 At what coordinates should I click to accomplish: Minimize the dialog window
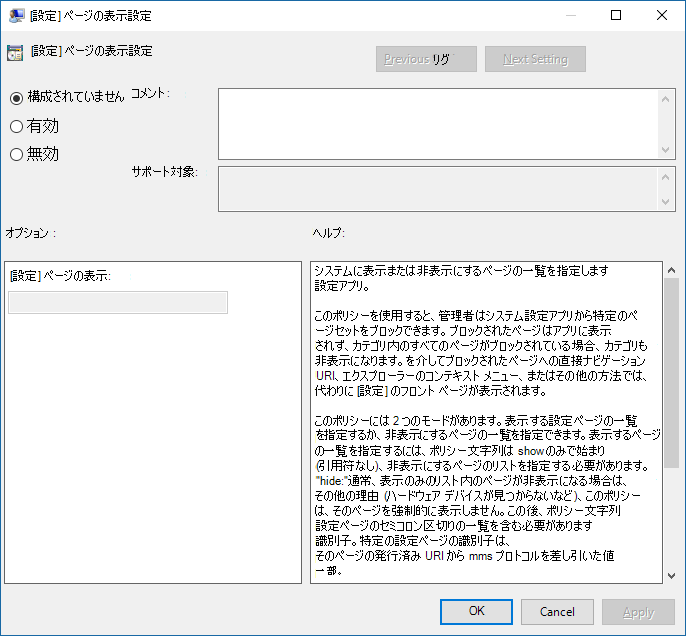(570, 15)
